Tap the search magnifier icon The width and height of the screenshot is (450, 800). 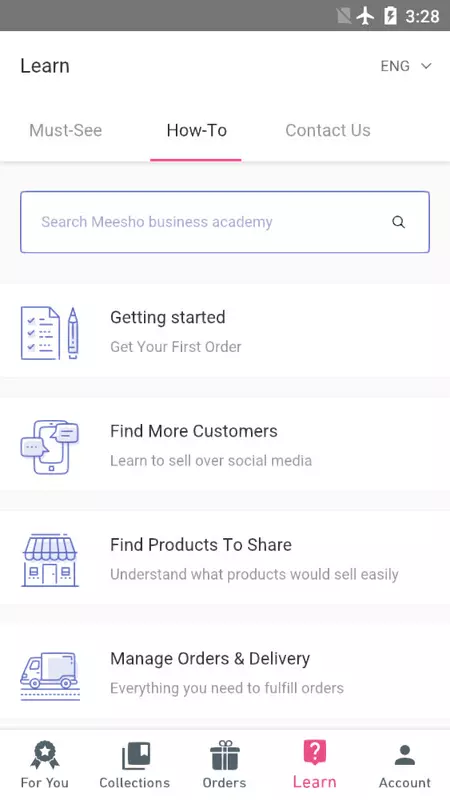click(x=398, y=222)
